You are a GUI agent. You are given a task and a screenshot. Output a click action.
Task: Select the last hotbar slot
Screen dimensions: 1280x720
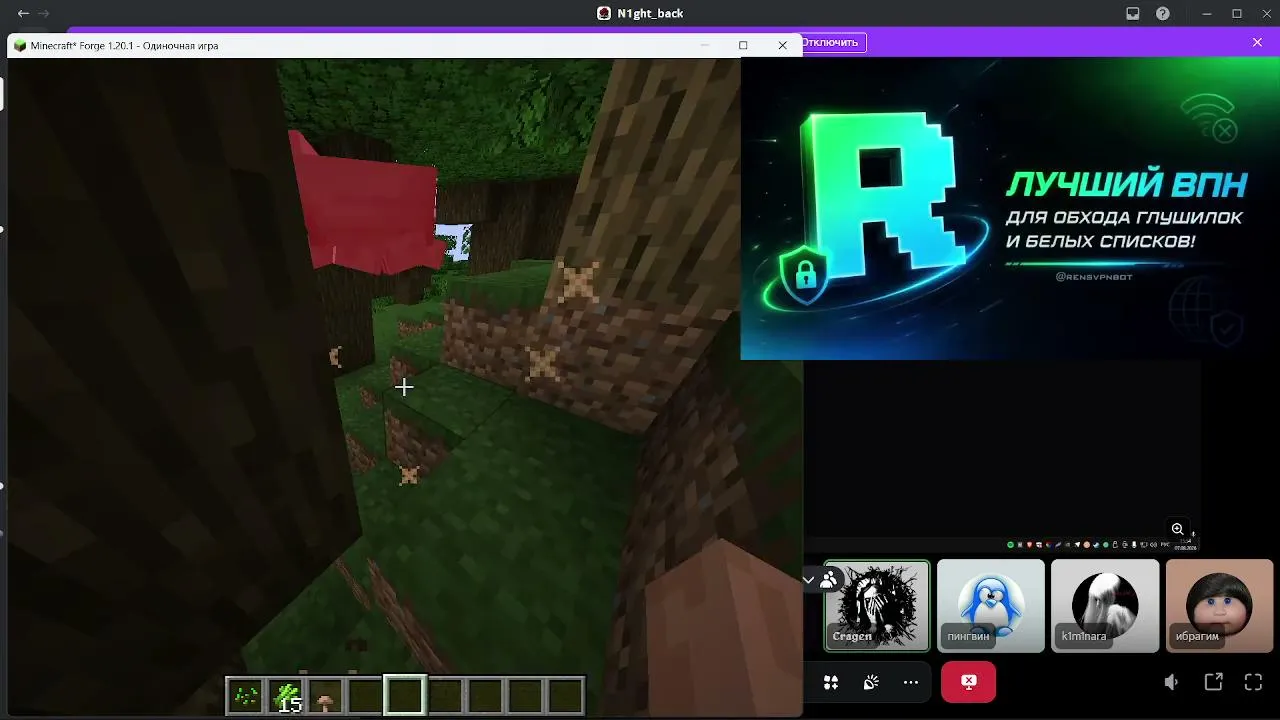[565, 696]
